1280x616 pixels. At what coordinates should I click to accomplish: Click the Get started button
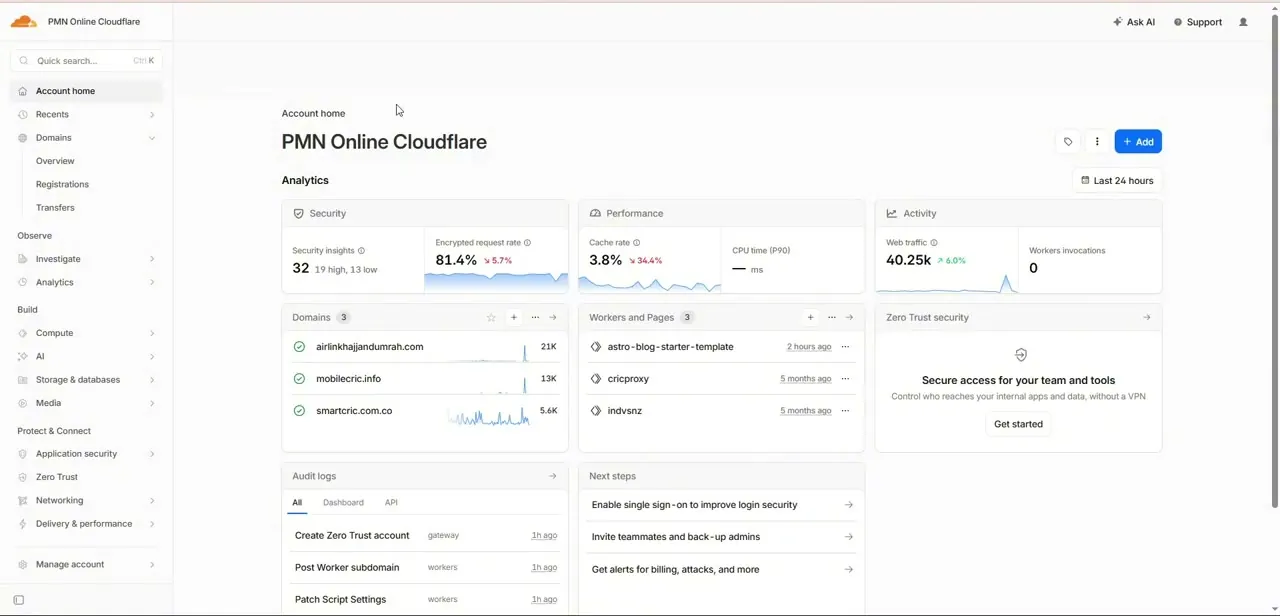point(1018,424)
